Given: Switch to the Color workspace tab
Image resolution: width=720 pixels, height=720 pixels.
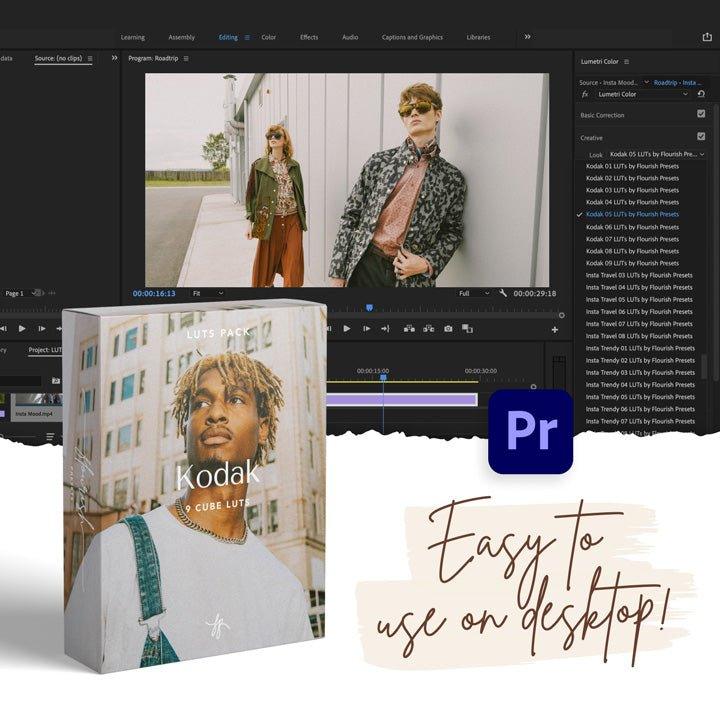Looking at the screenshot, I should (268, 37).
